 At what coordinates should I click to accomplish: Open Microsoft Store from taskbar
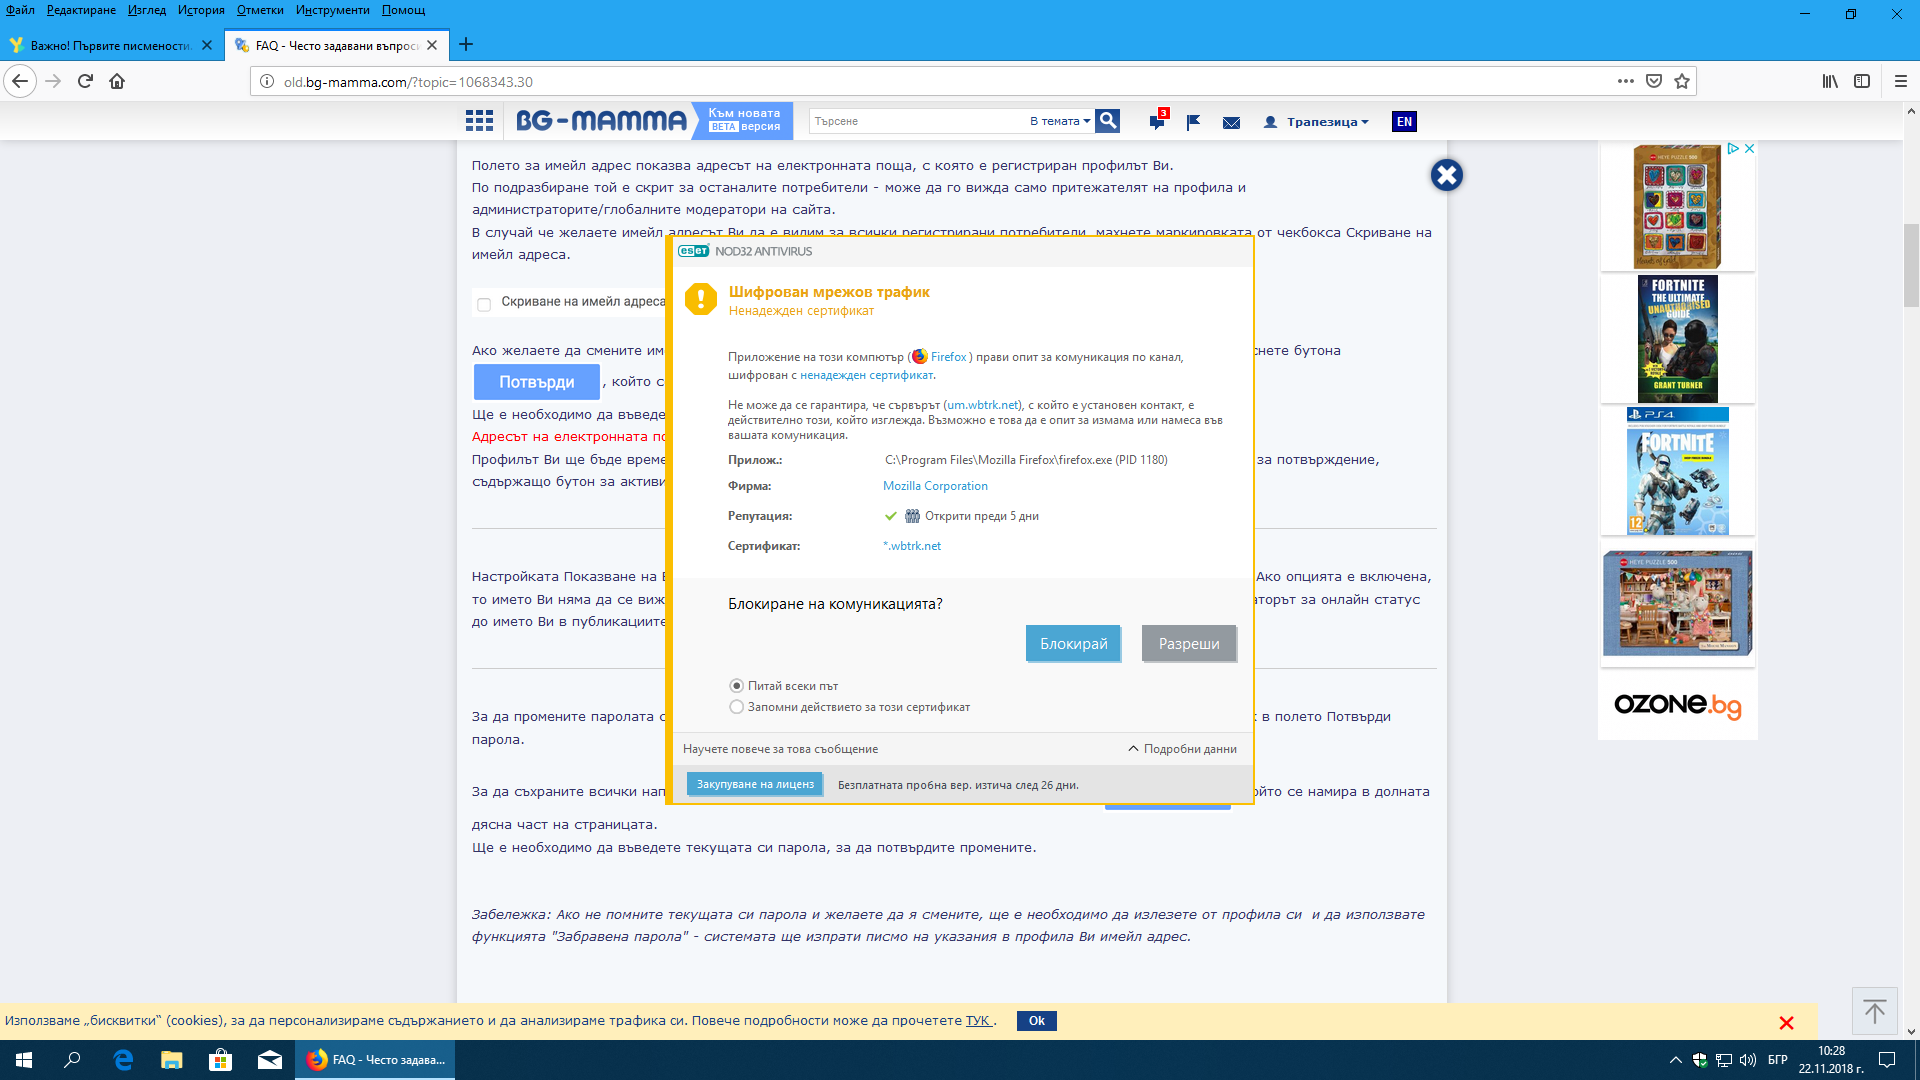pos(220,1060)
